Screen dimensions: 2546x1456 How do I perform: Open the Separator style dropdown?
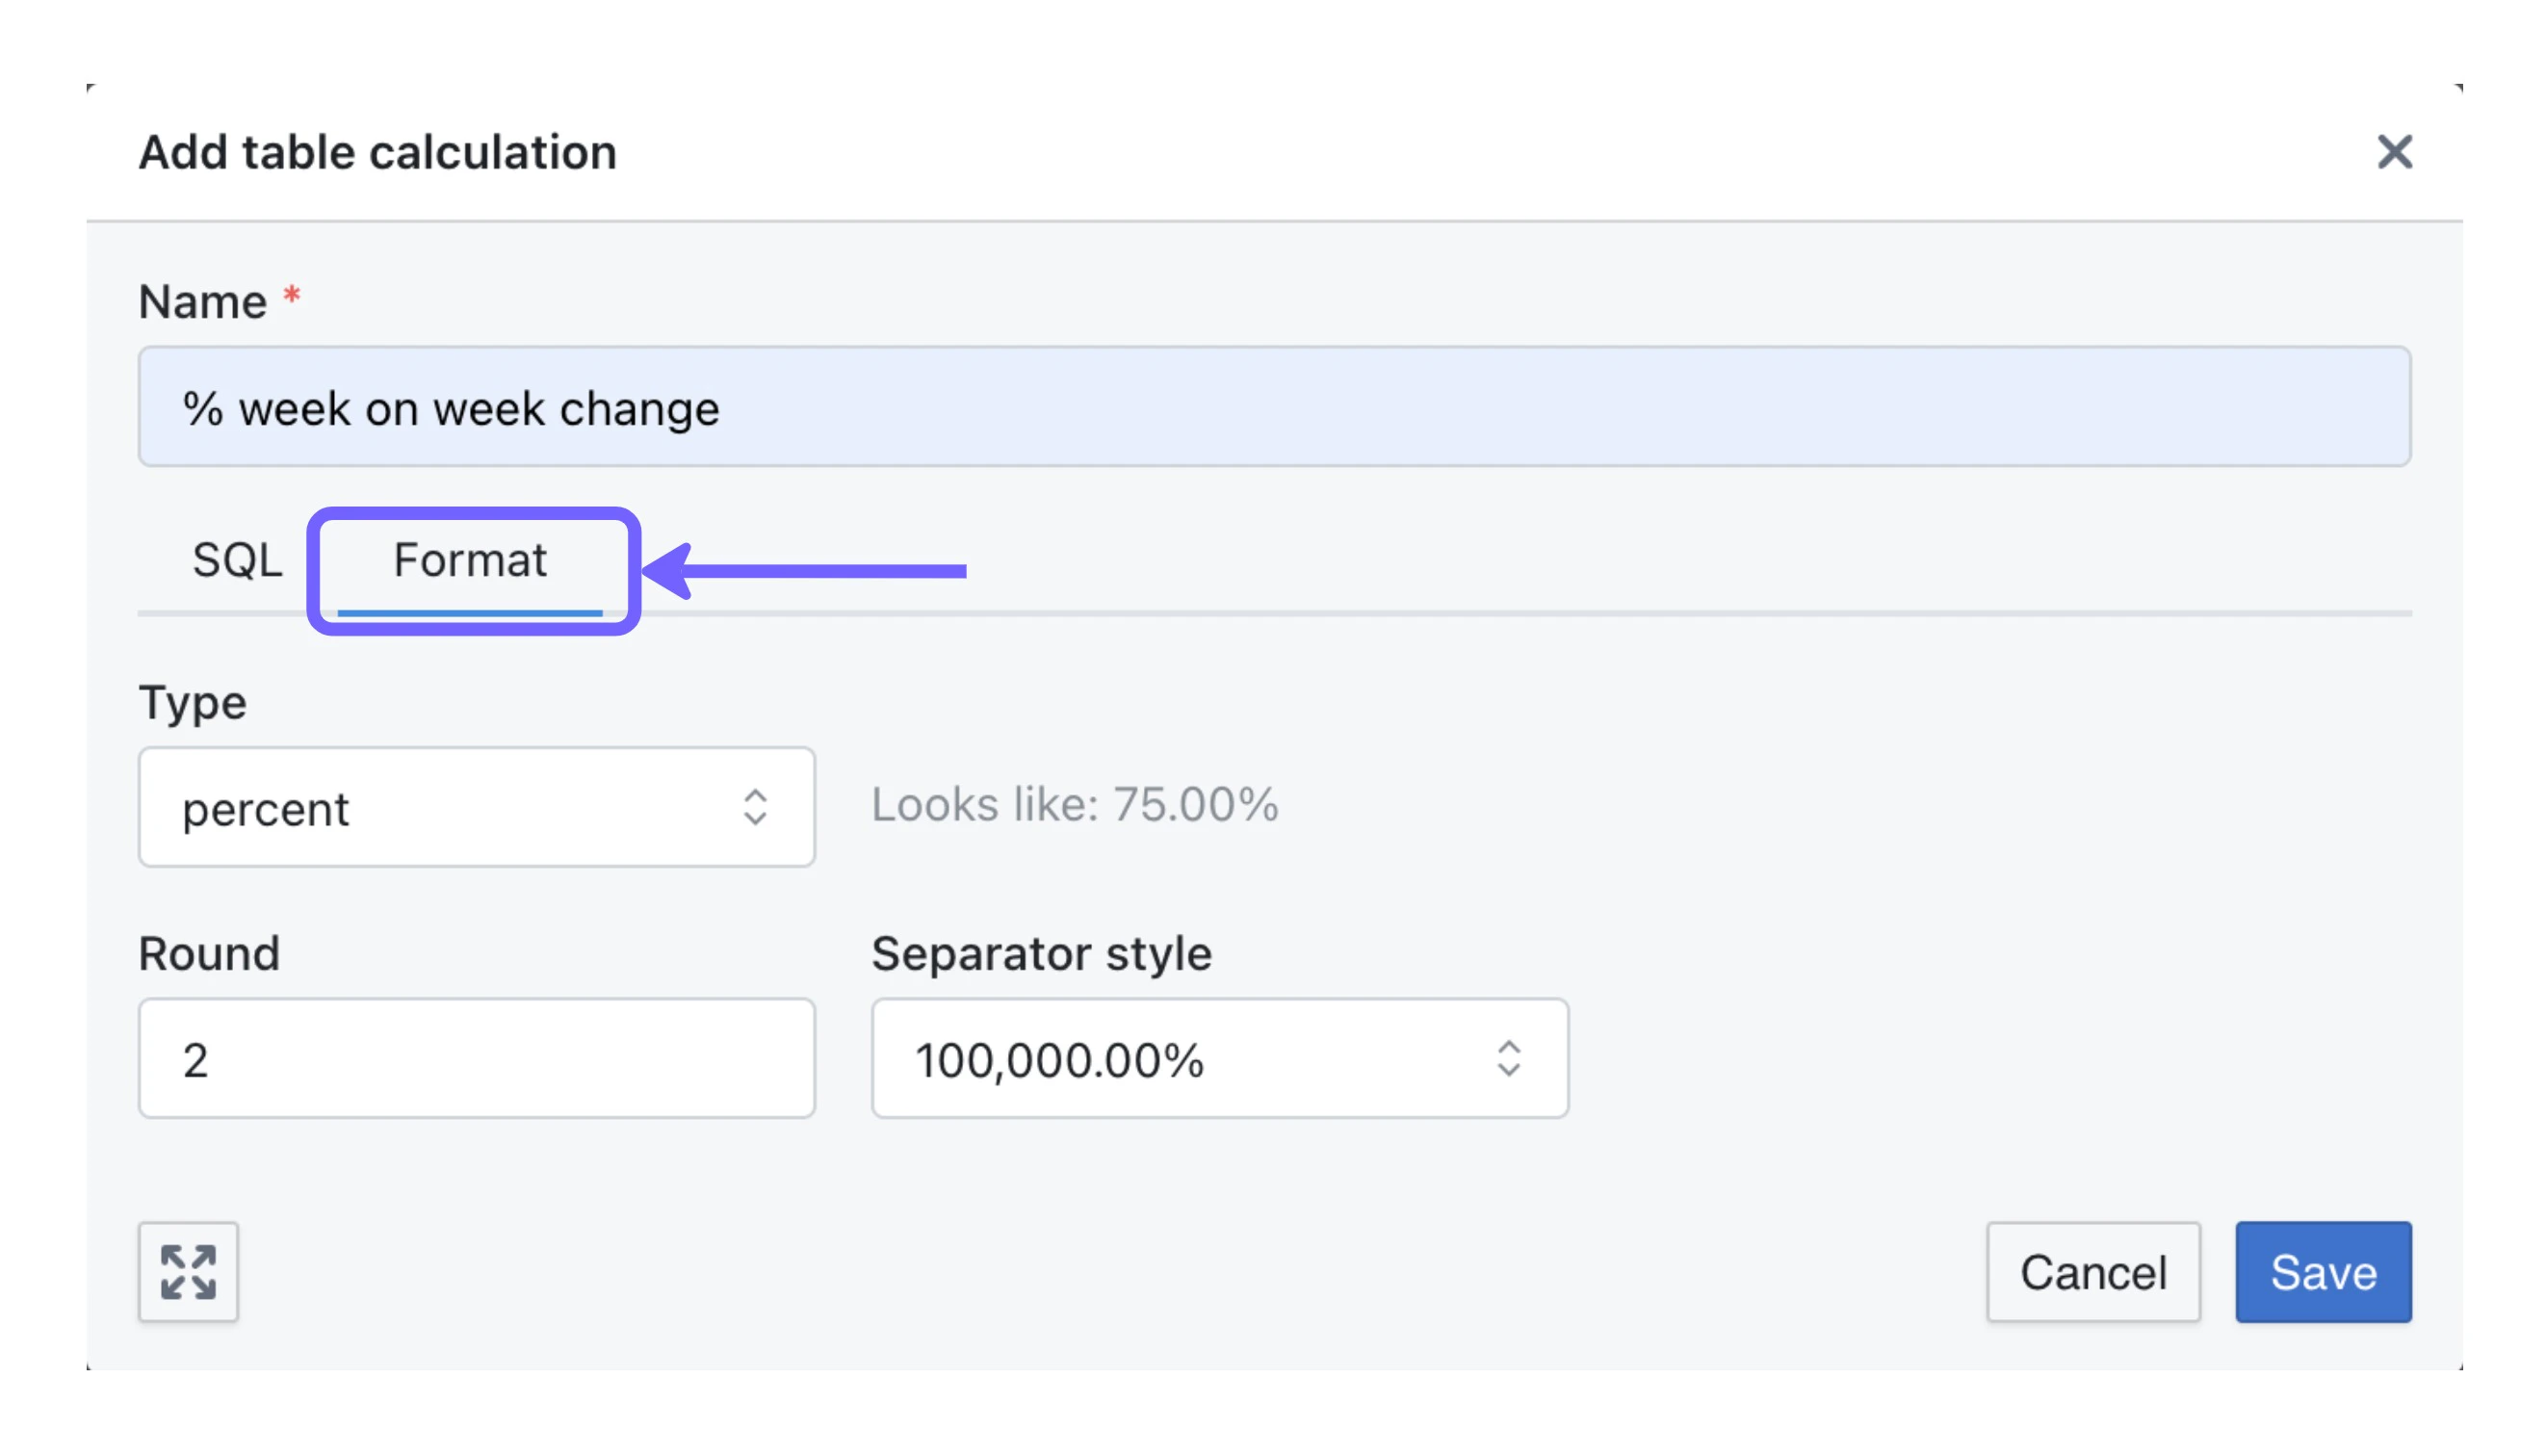point(1218,1058)
